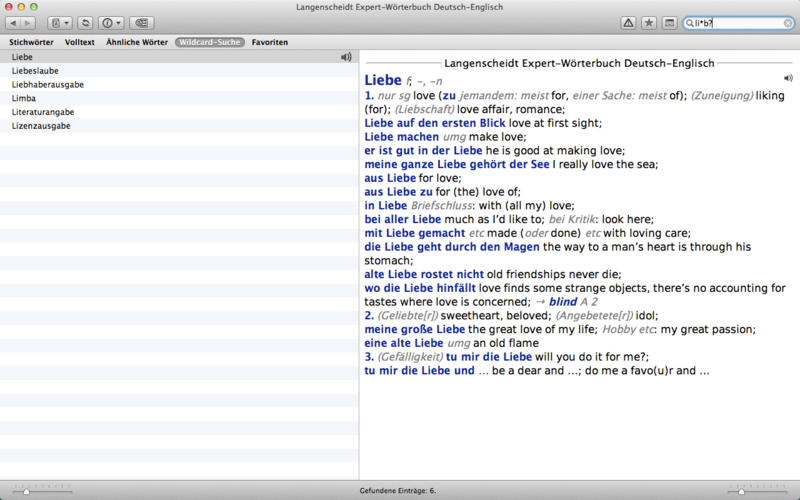The height and width of the screenshot is (500, 800).
Task: Follow the blind cross-reference link
Action: [563, 302]
